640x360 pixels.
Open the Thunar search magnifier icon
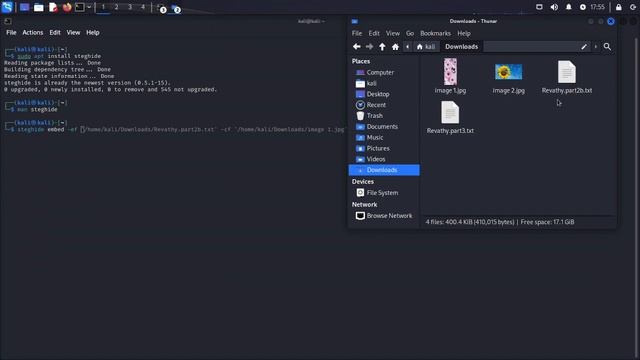(x=607, y=47)
